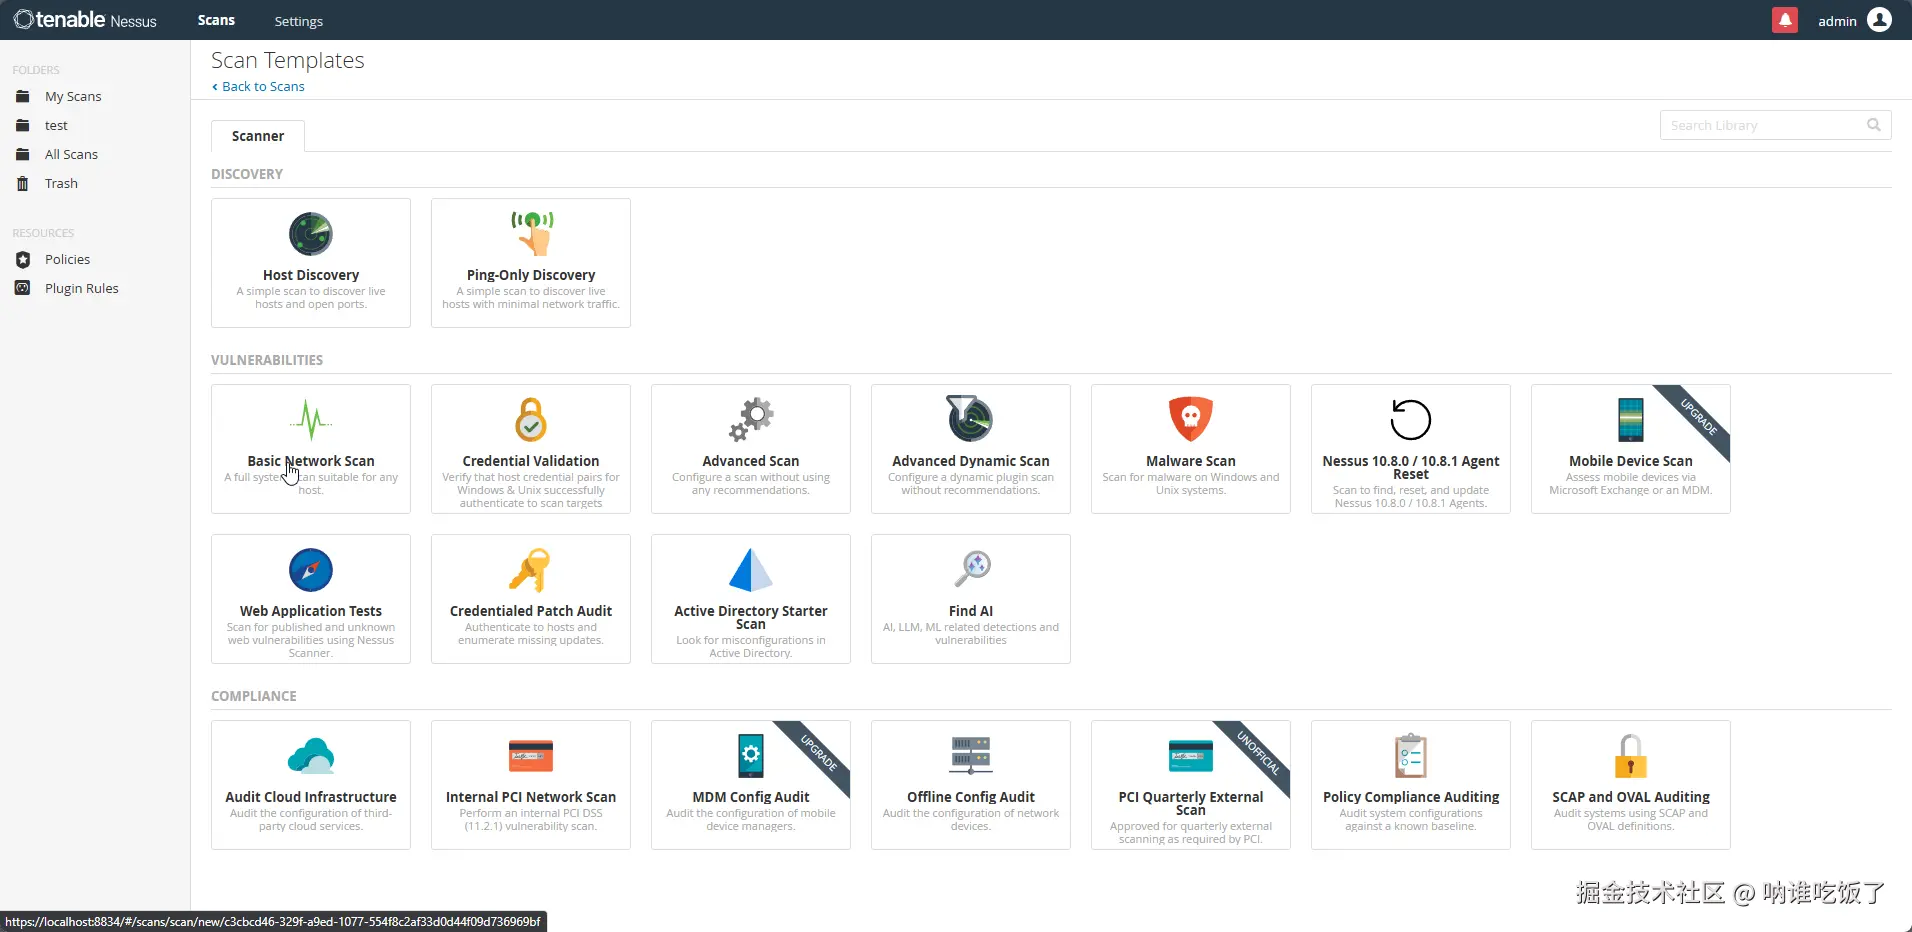Click the Credential Validation padlock icon
Screen dimensions: 1912x932
531,420
